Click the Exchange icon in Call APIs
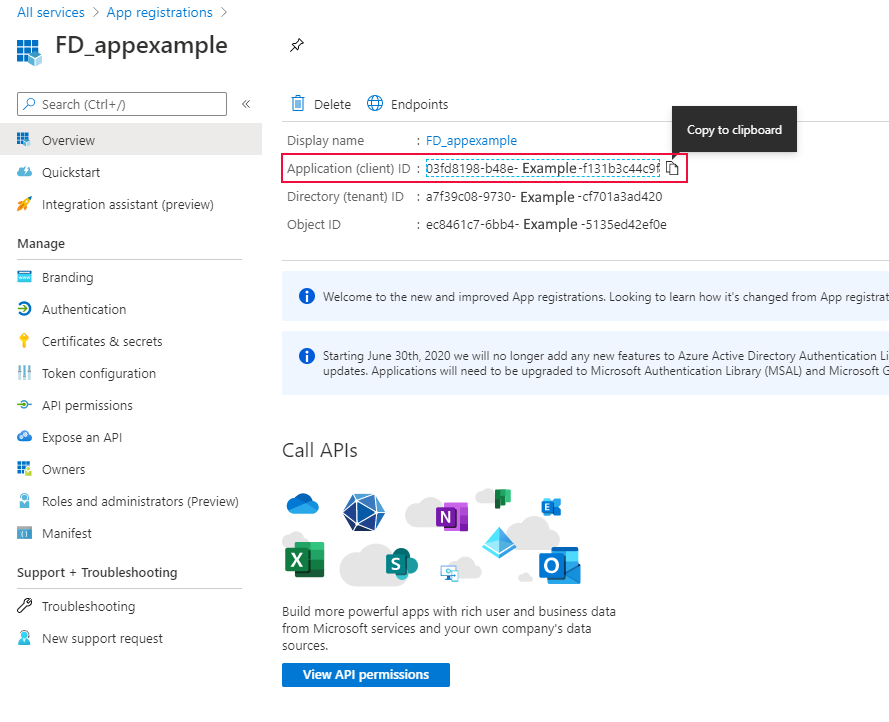This screenshot has width=889, height=722. [551, 506]
